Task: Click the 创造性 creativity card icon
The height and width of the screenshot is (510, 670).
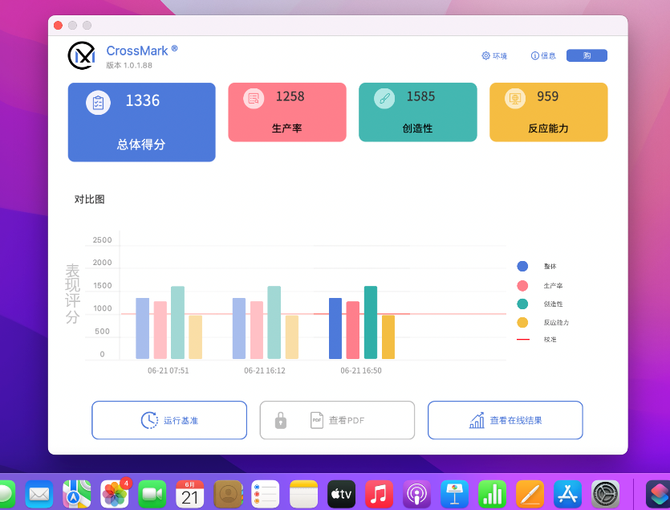Action: (384, 98)
